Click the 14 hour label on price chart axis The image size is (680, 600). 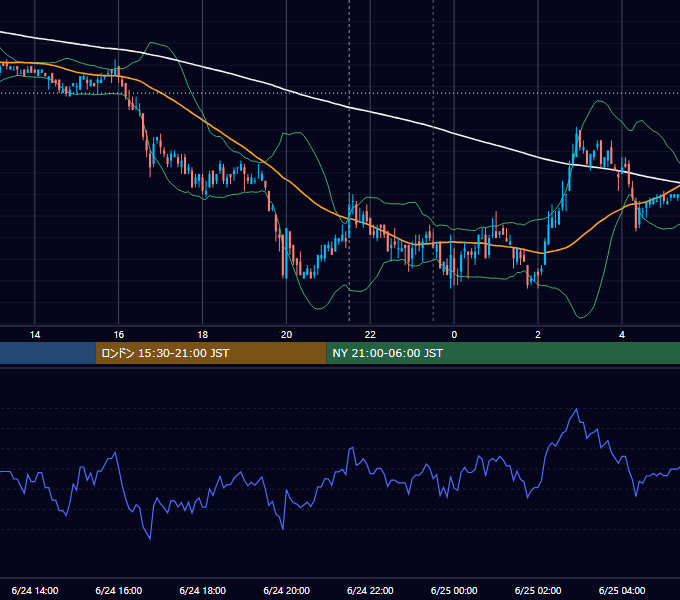[x=35, y=335]
